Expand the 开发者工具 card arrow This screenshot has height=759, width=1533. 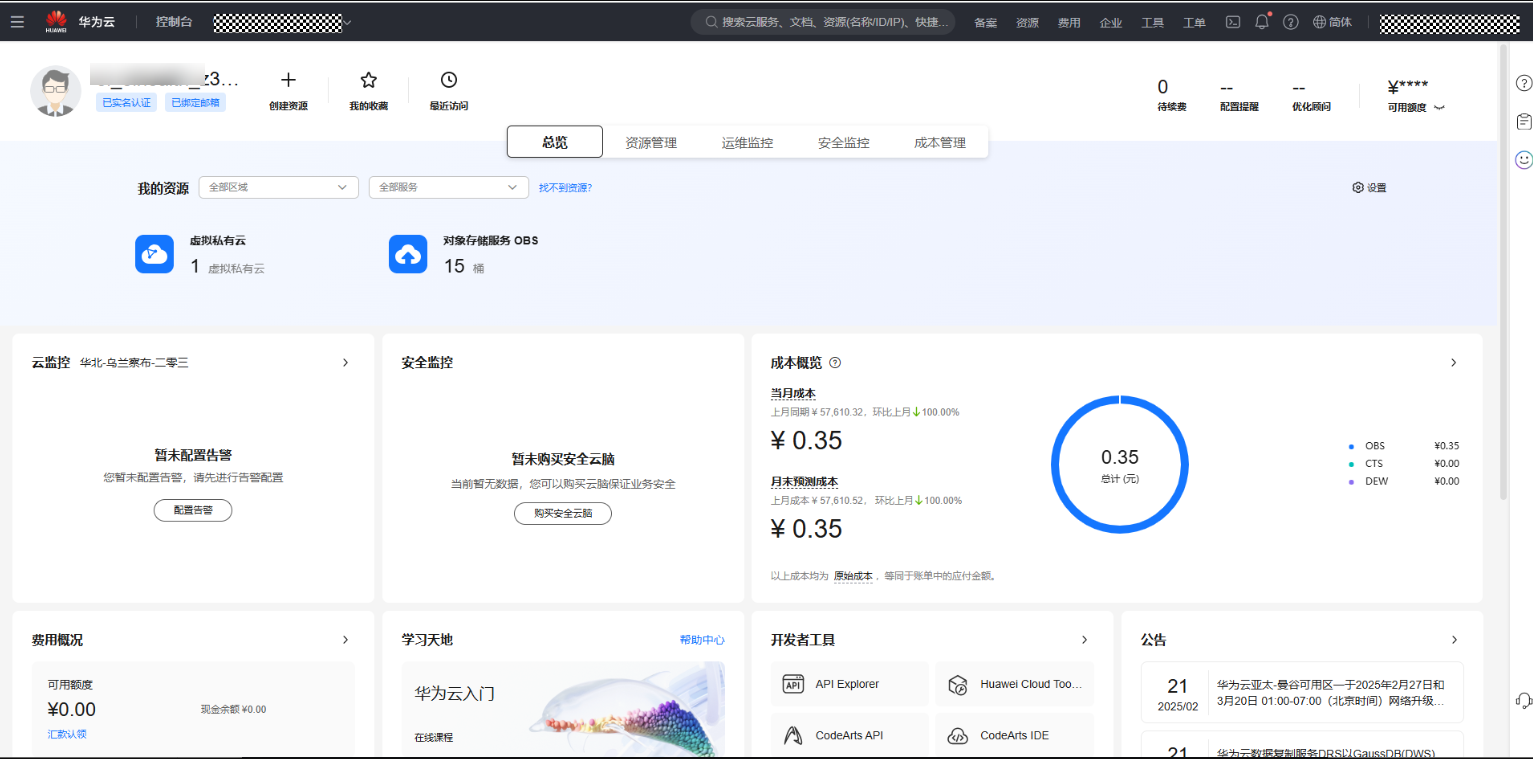pyautogui.click(x=1084, y=639)
